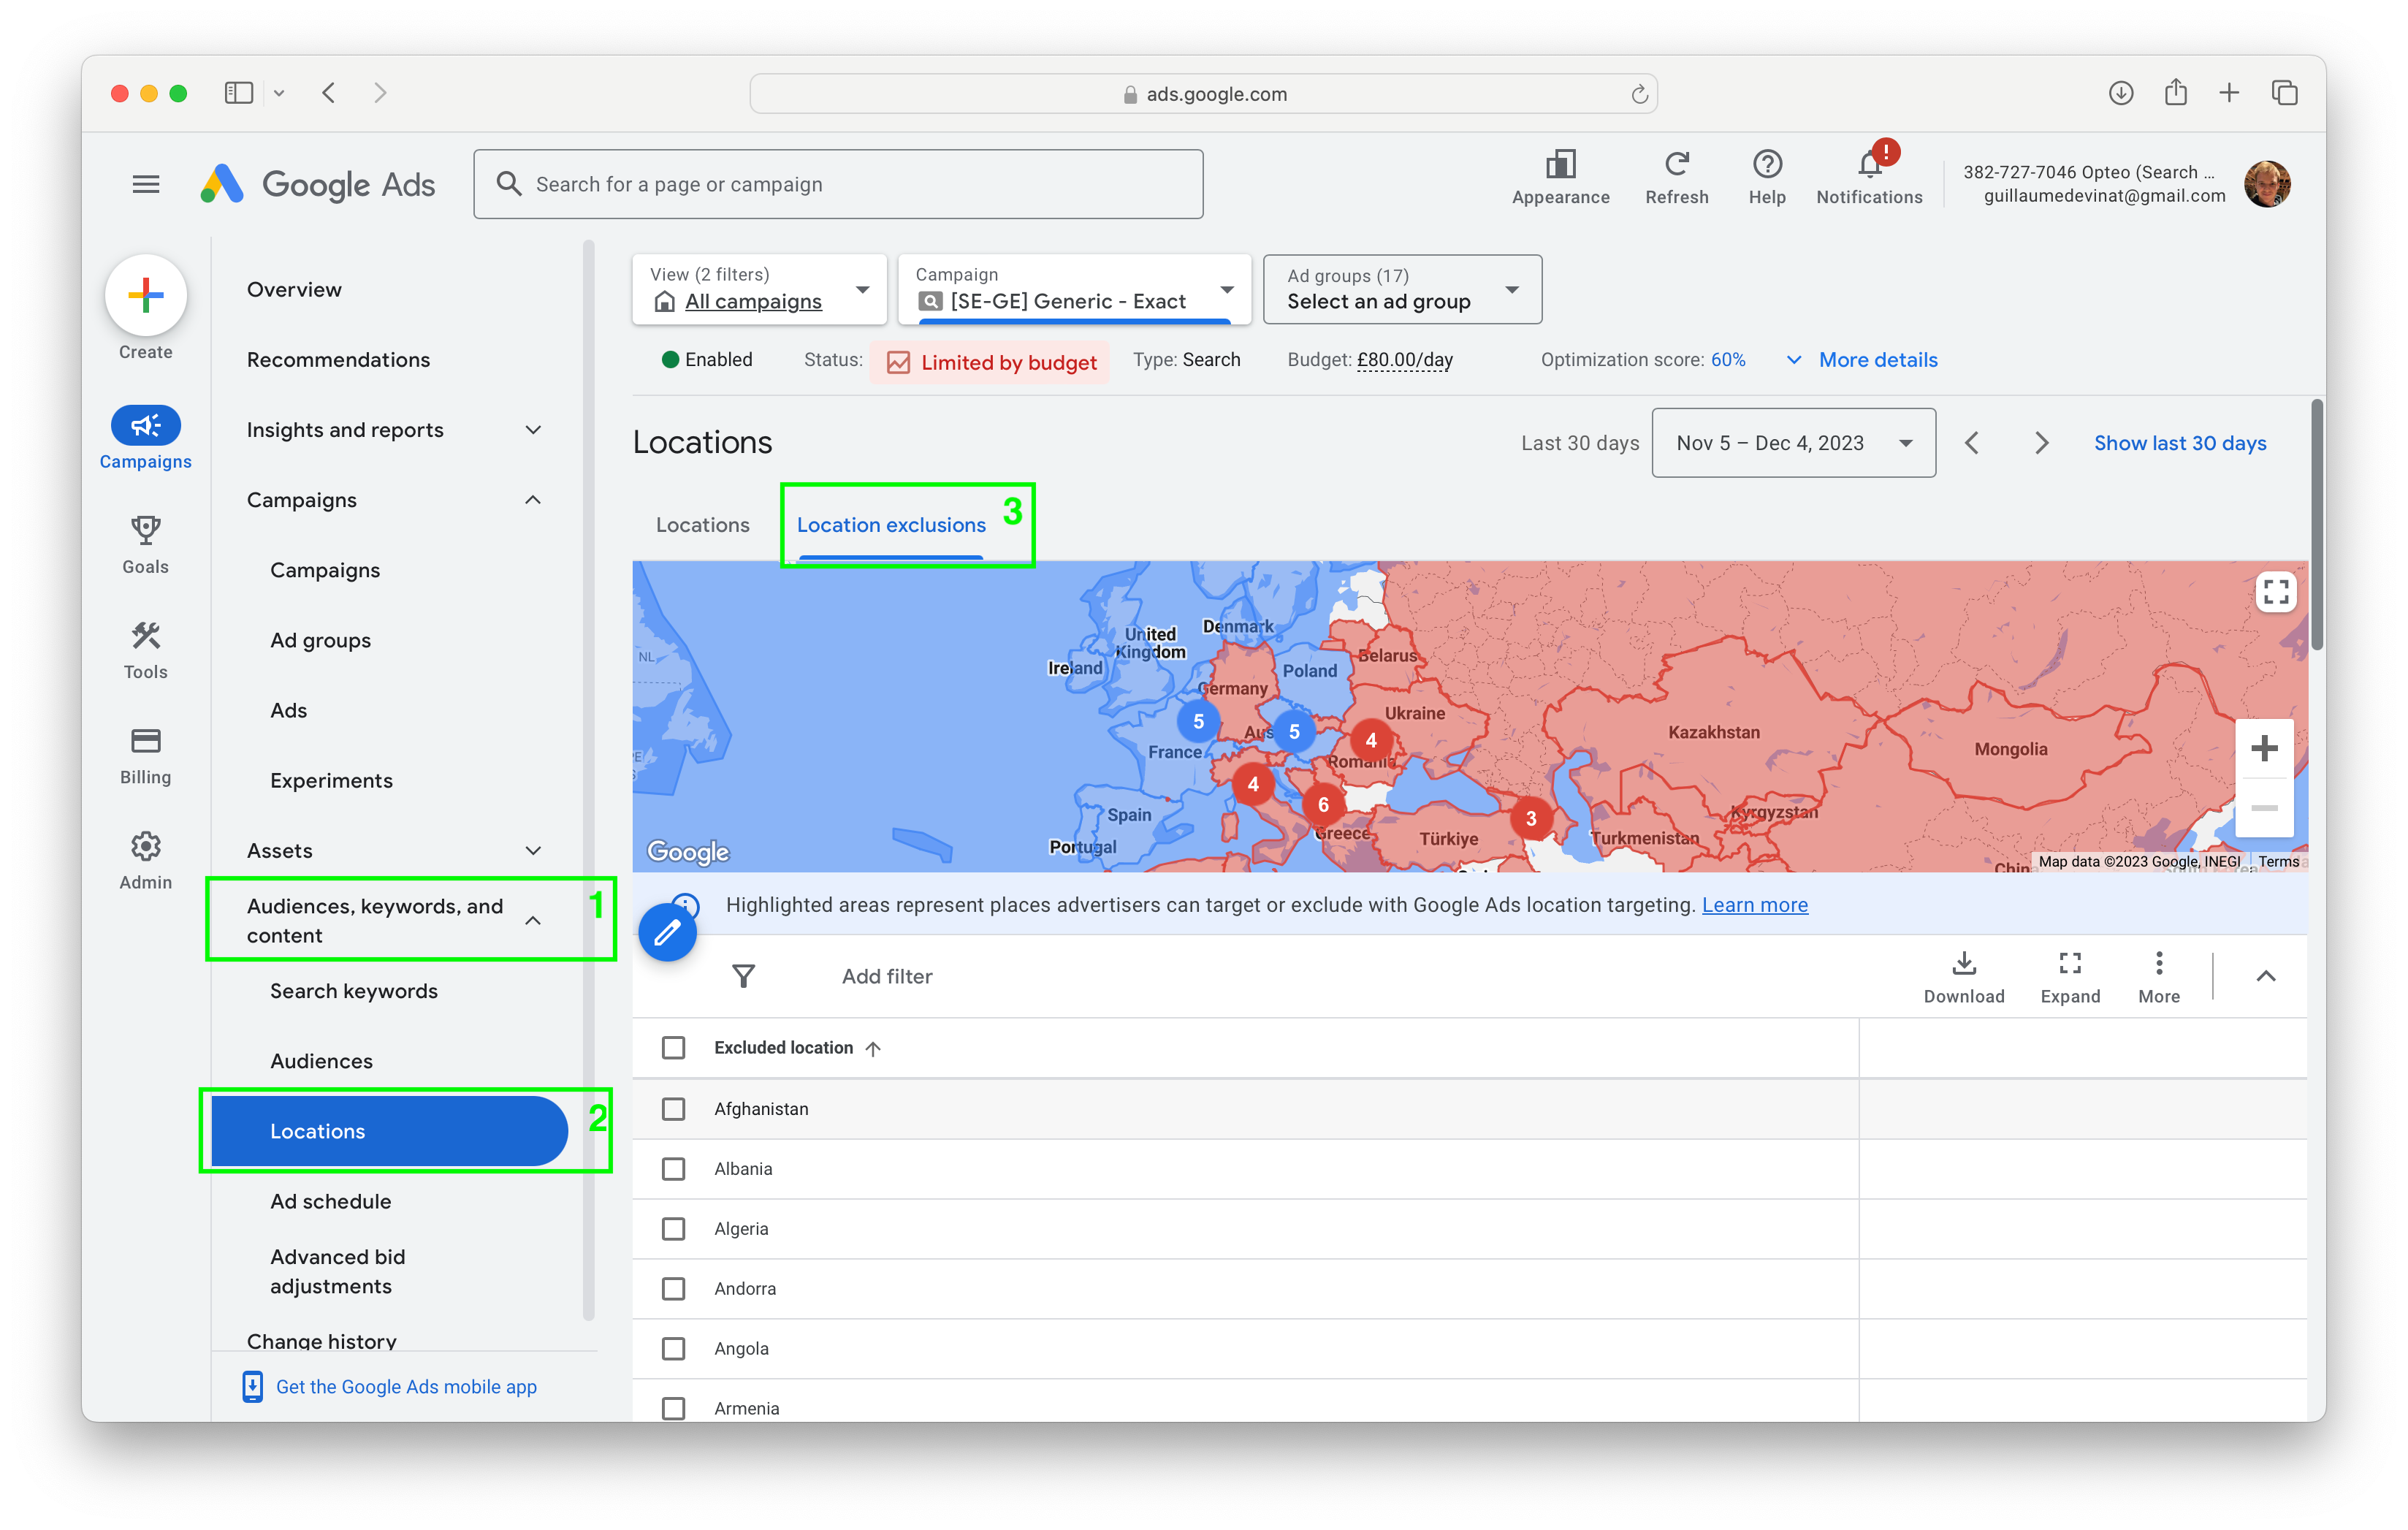Open the Goals trophy icon
Image resolution: width=2408 pixels, height=1530 pixels.
[146, 530]
